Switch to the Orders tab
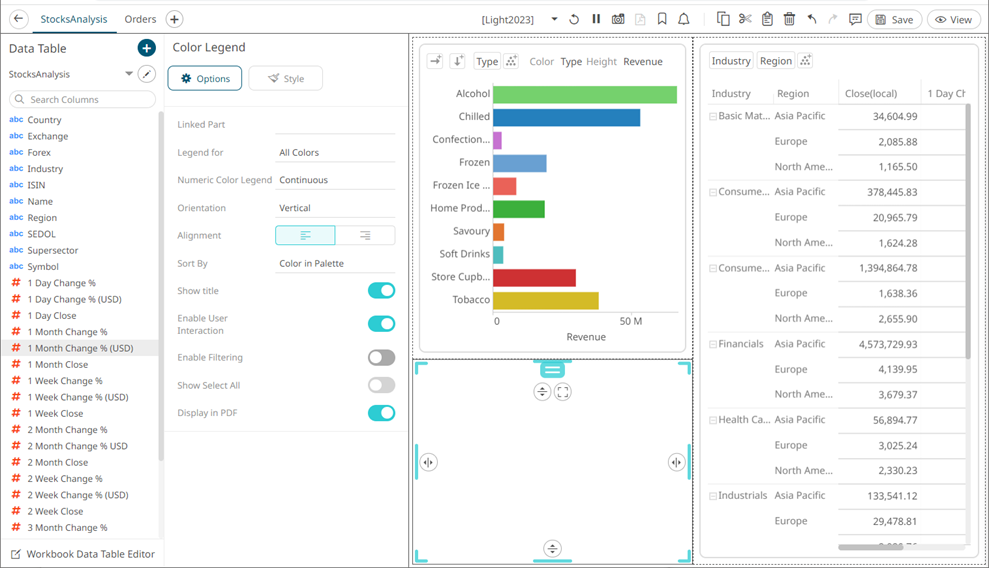989x568 pixels. tap(140, 19)
